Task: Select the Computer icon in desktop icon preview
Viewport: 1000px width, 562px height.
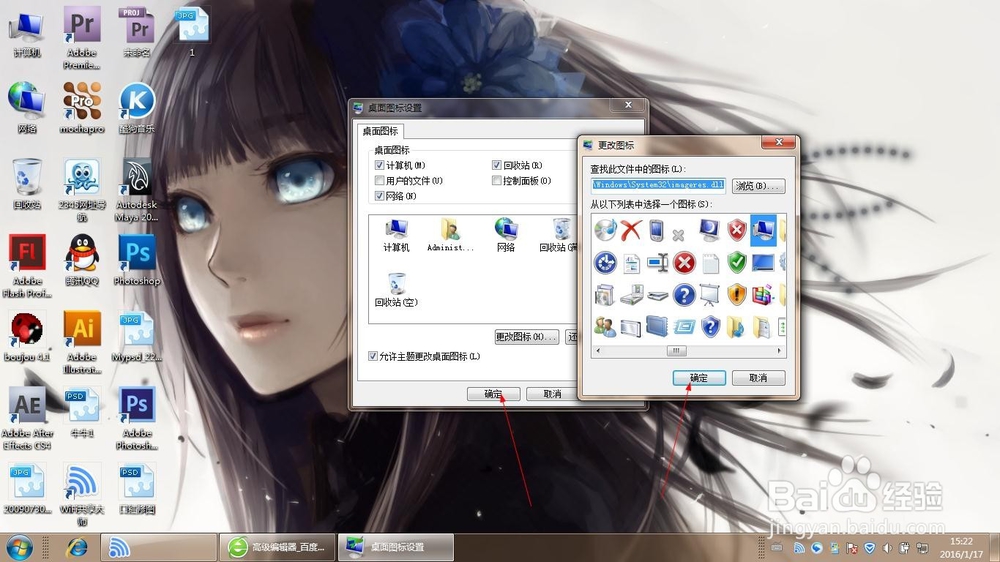Action: pos(396,234)
